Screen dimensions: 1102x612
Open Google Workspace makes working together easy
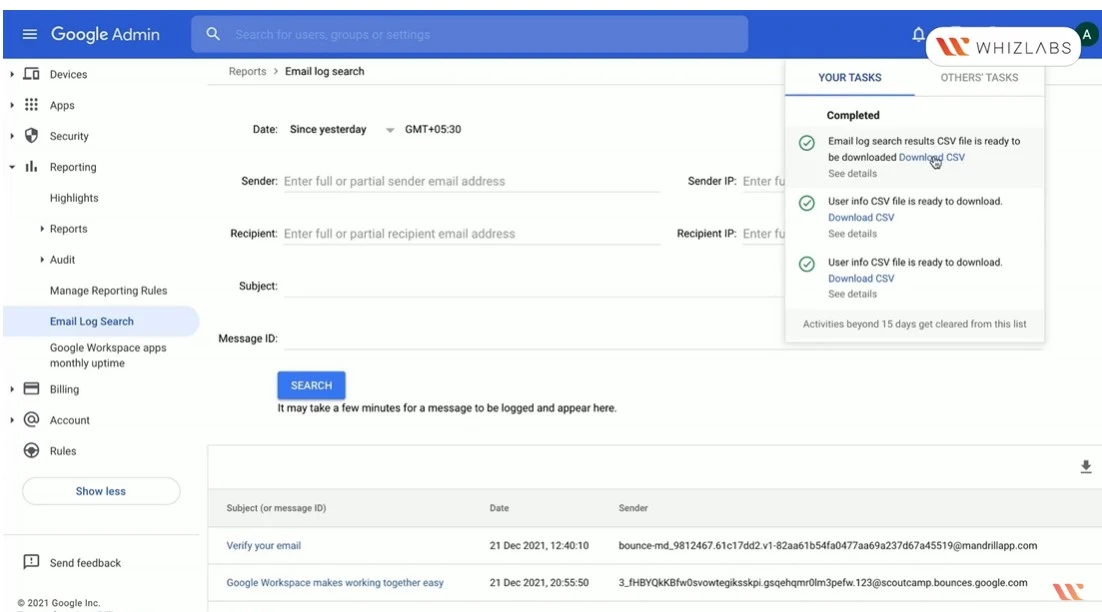click(x=335, y=582)
